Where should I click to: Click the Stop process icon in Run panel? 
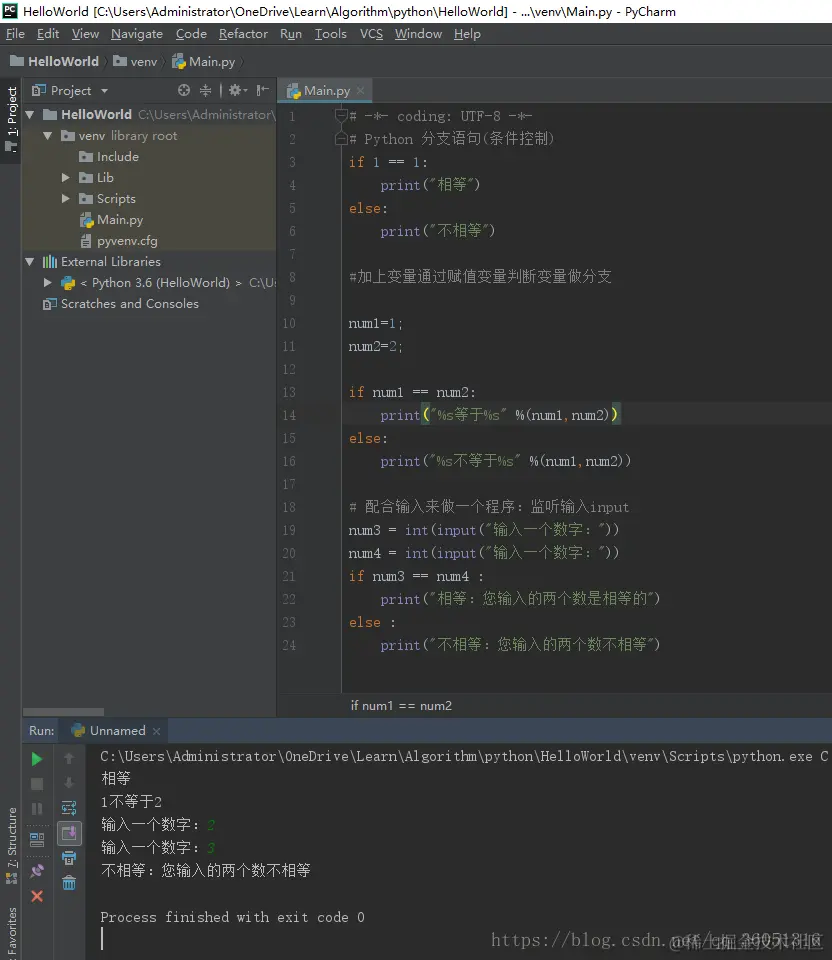pyautogui.click(x=36, y=785)
